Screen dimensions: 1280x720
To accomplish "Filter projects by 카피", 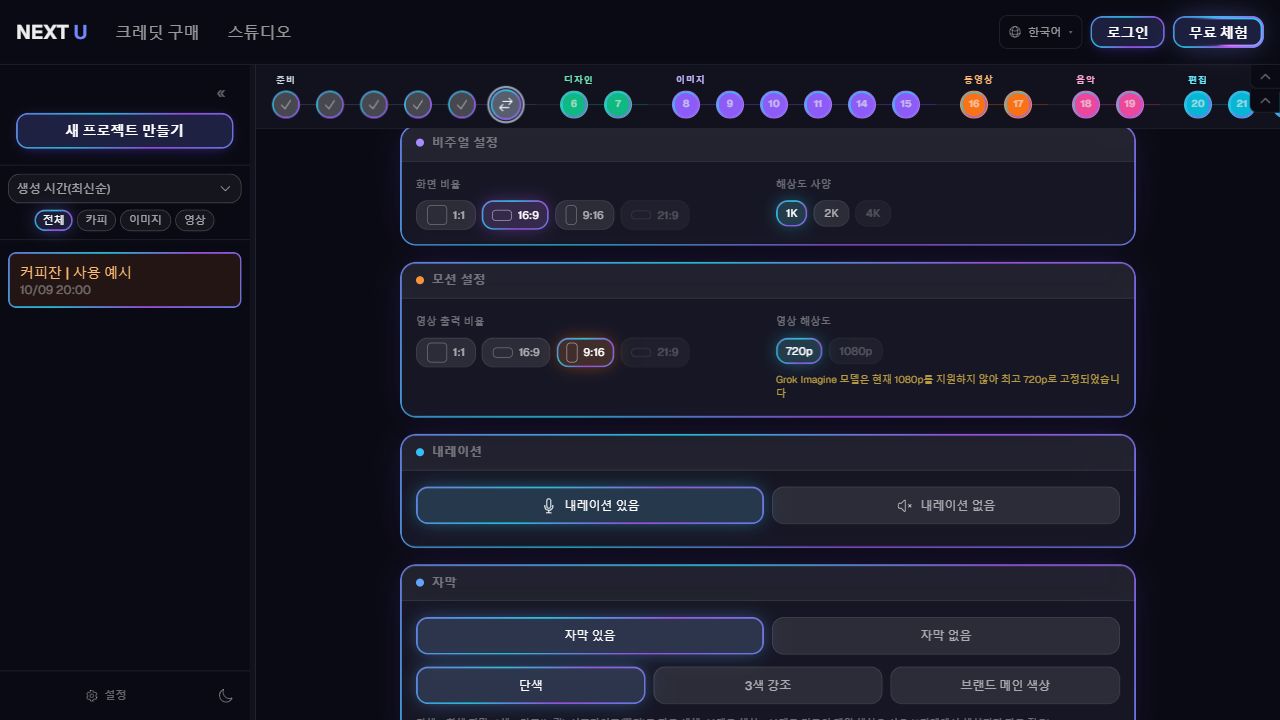I will click(96, 220).
